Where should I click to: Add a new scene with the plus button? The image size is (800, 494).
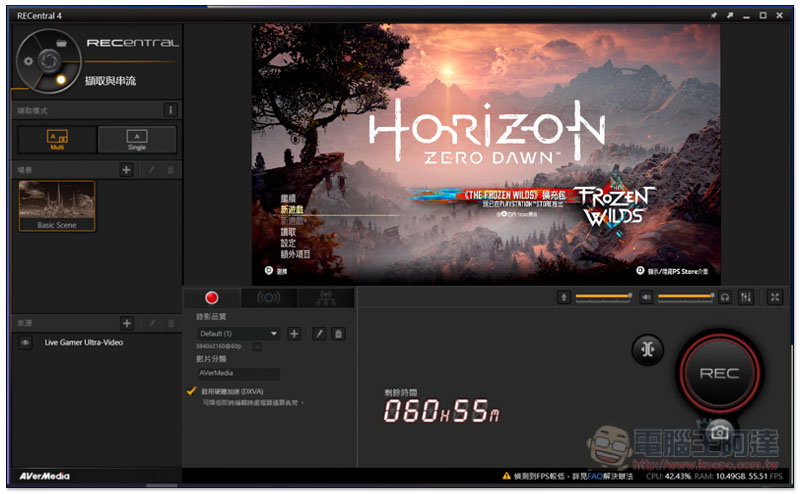coord(126,170)
